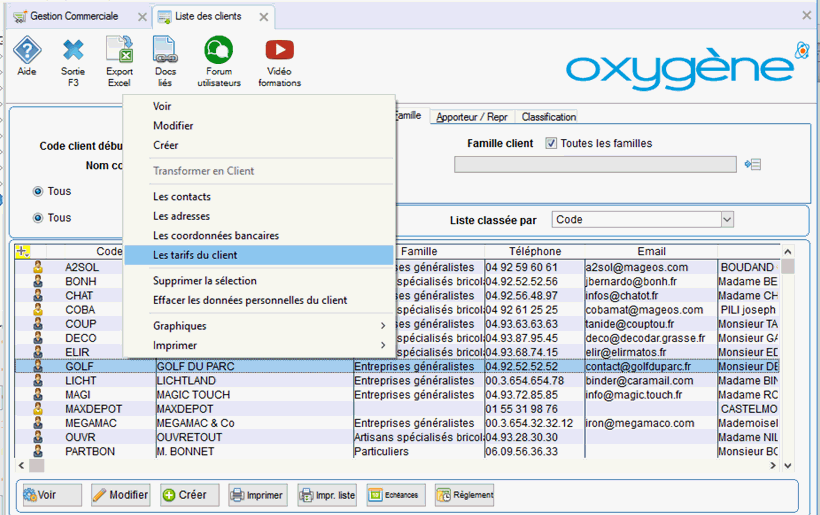The width and height of the screenshot is (820, 515).
Task: Switch to the Gestion Commerciale tab
Action: click(x=74, y=16)
